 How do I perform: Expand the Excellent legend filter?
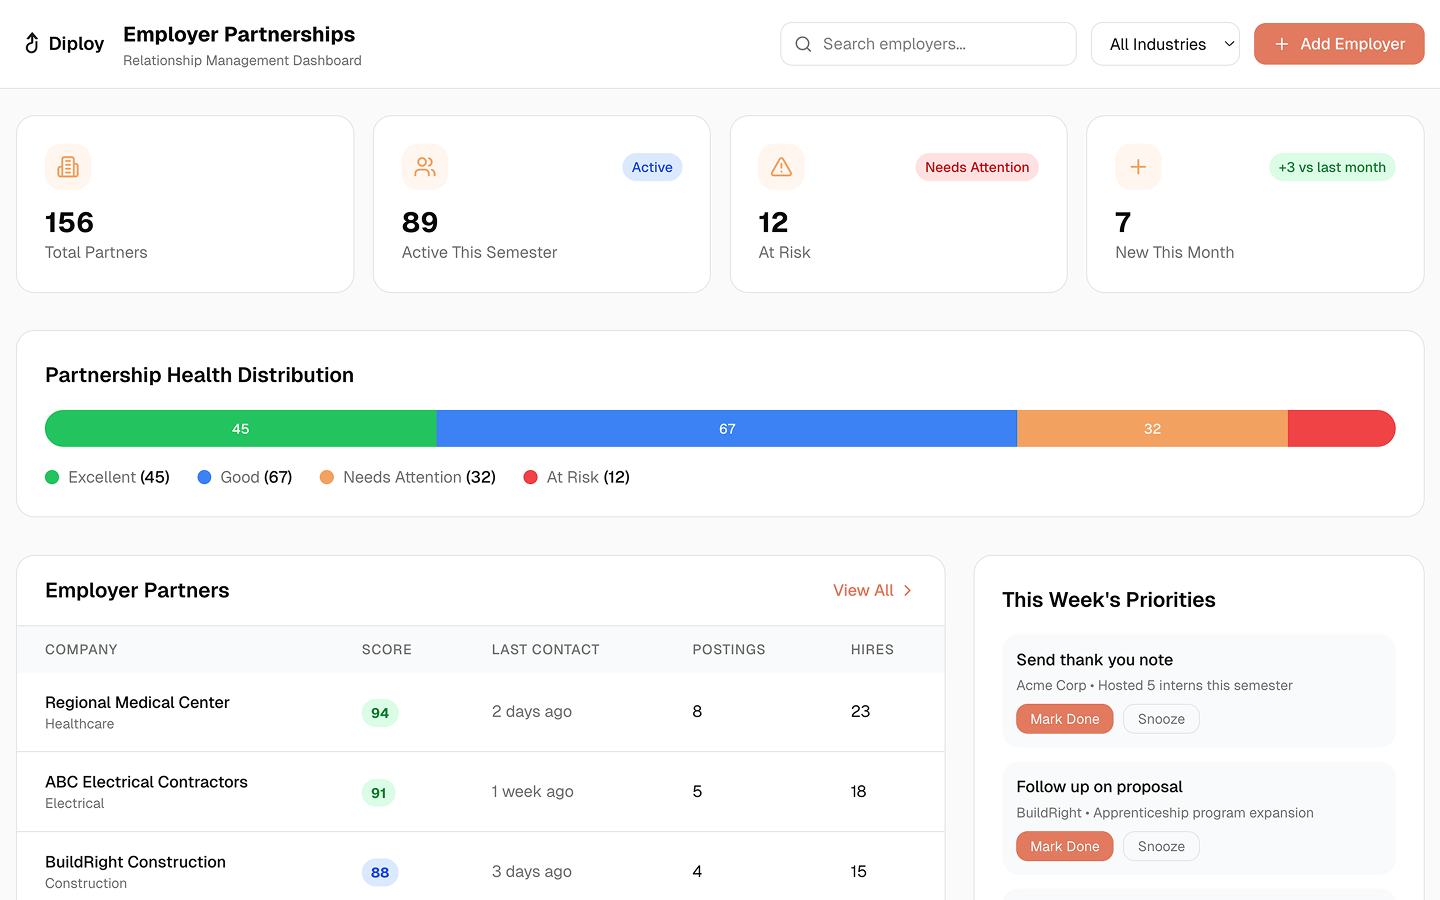point(107,477)
